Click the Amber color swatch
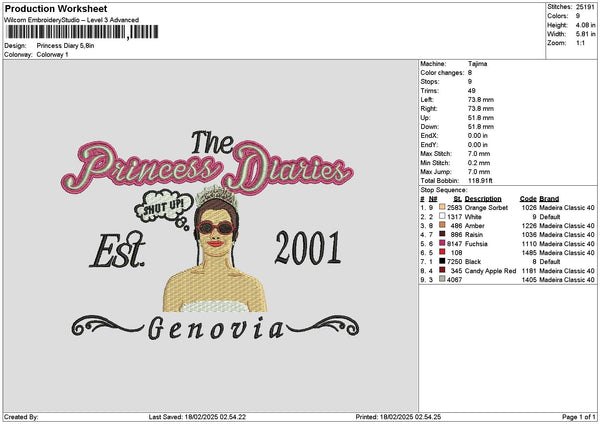The height and width of the screenshot is (424, 600). click(x=442, y=225)
